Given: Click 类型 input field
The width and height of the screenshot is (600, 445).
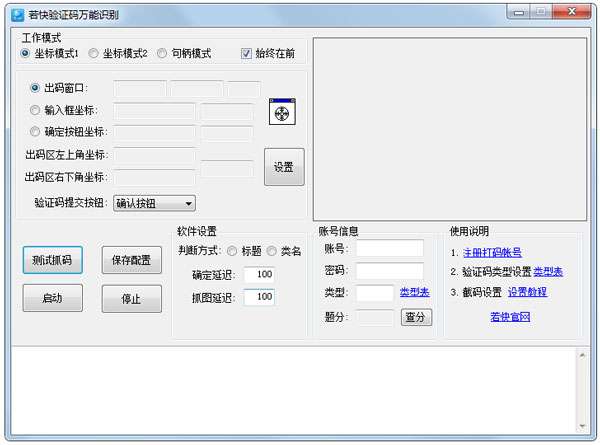Looking at the screenshot, I should coord(375,293).
